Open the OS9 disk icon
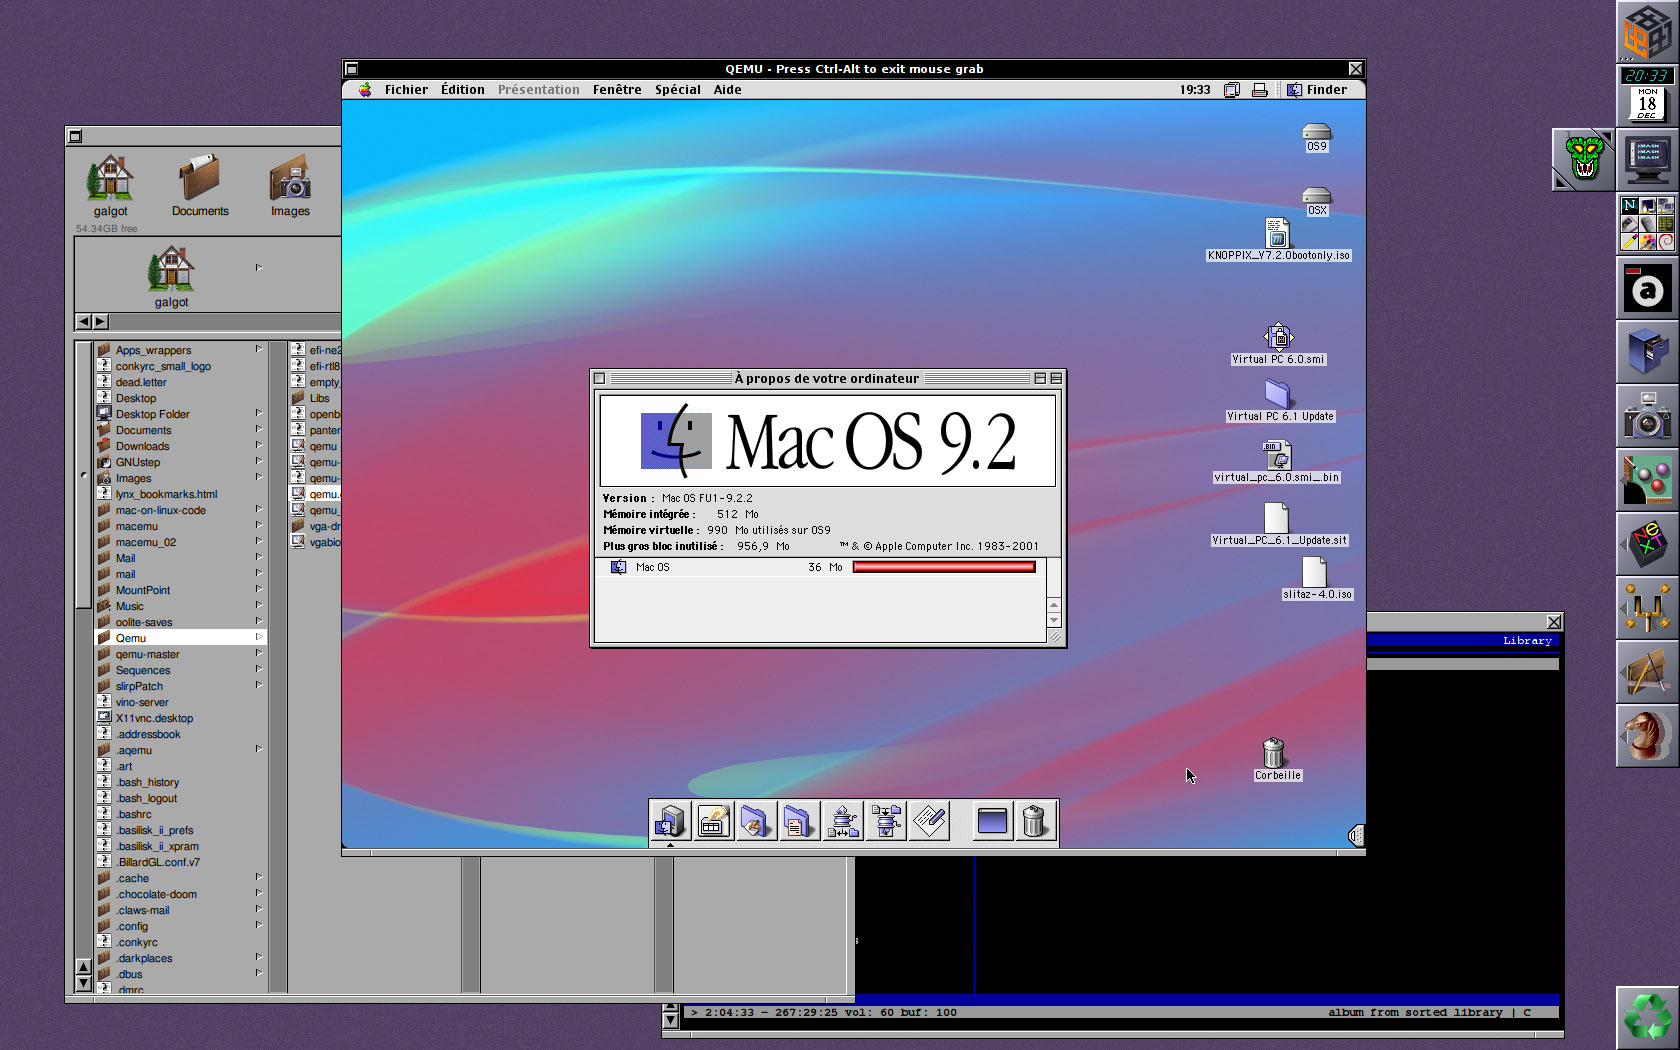The image size is (1680, 1050). [1316, 133]
